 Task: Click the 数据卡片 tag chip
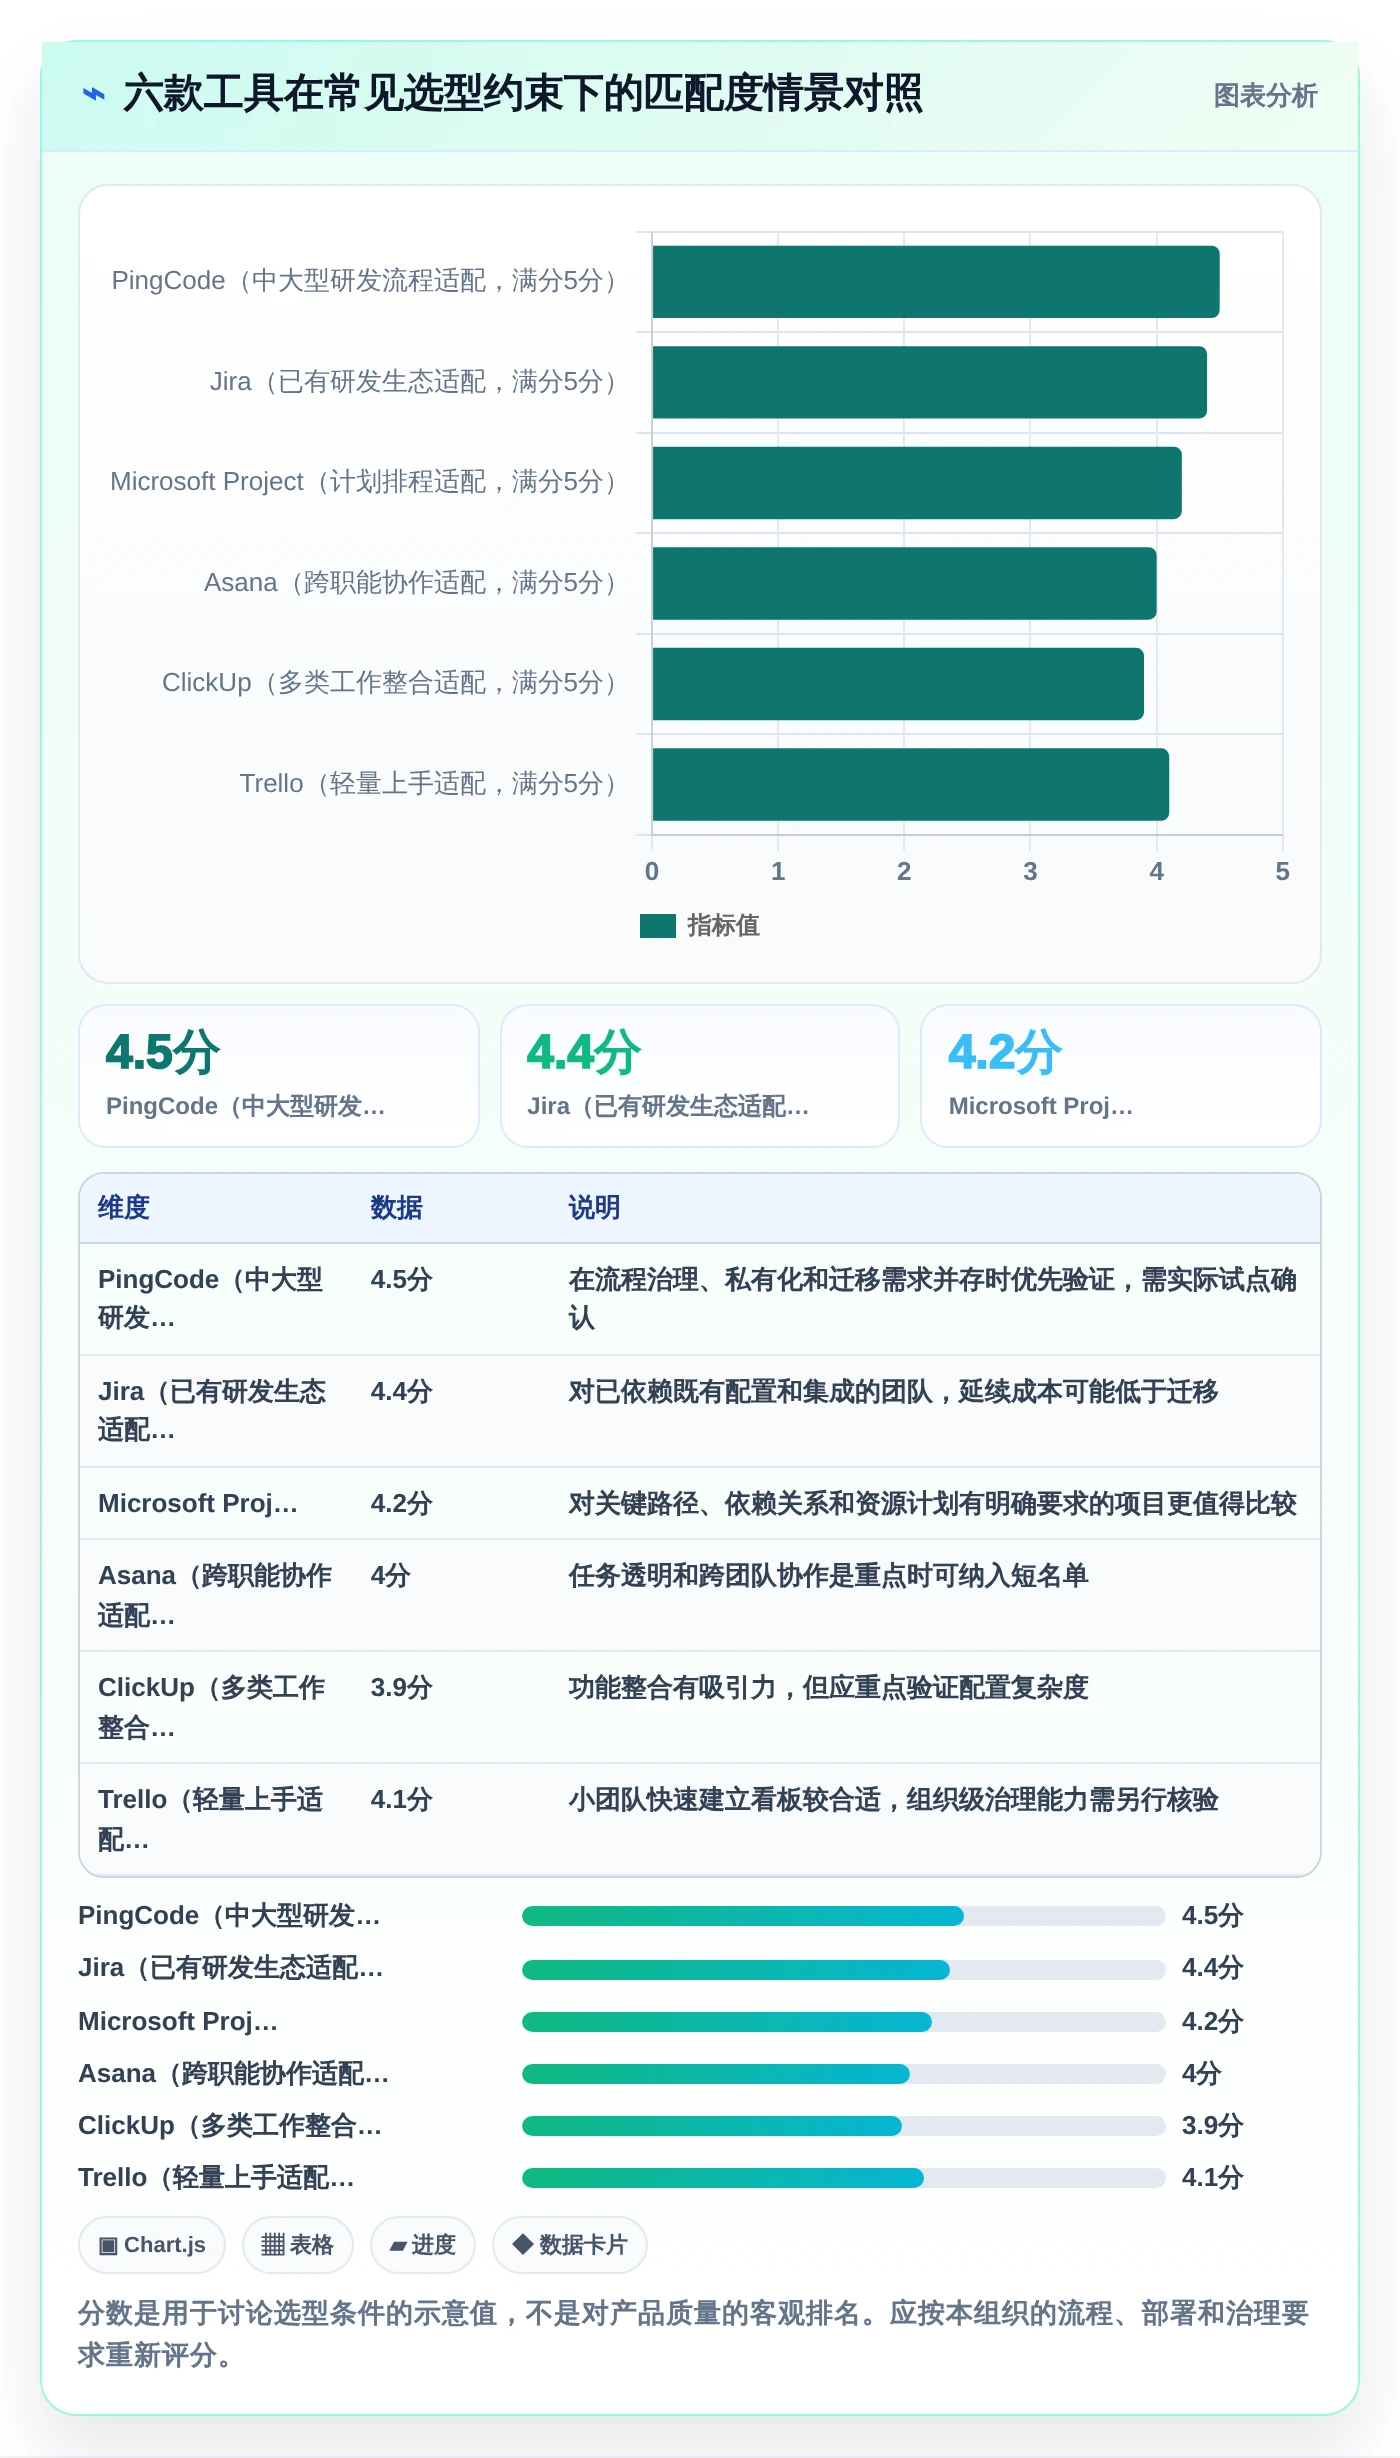(x=570, y=2245)
